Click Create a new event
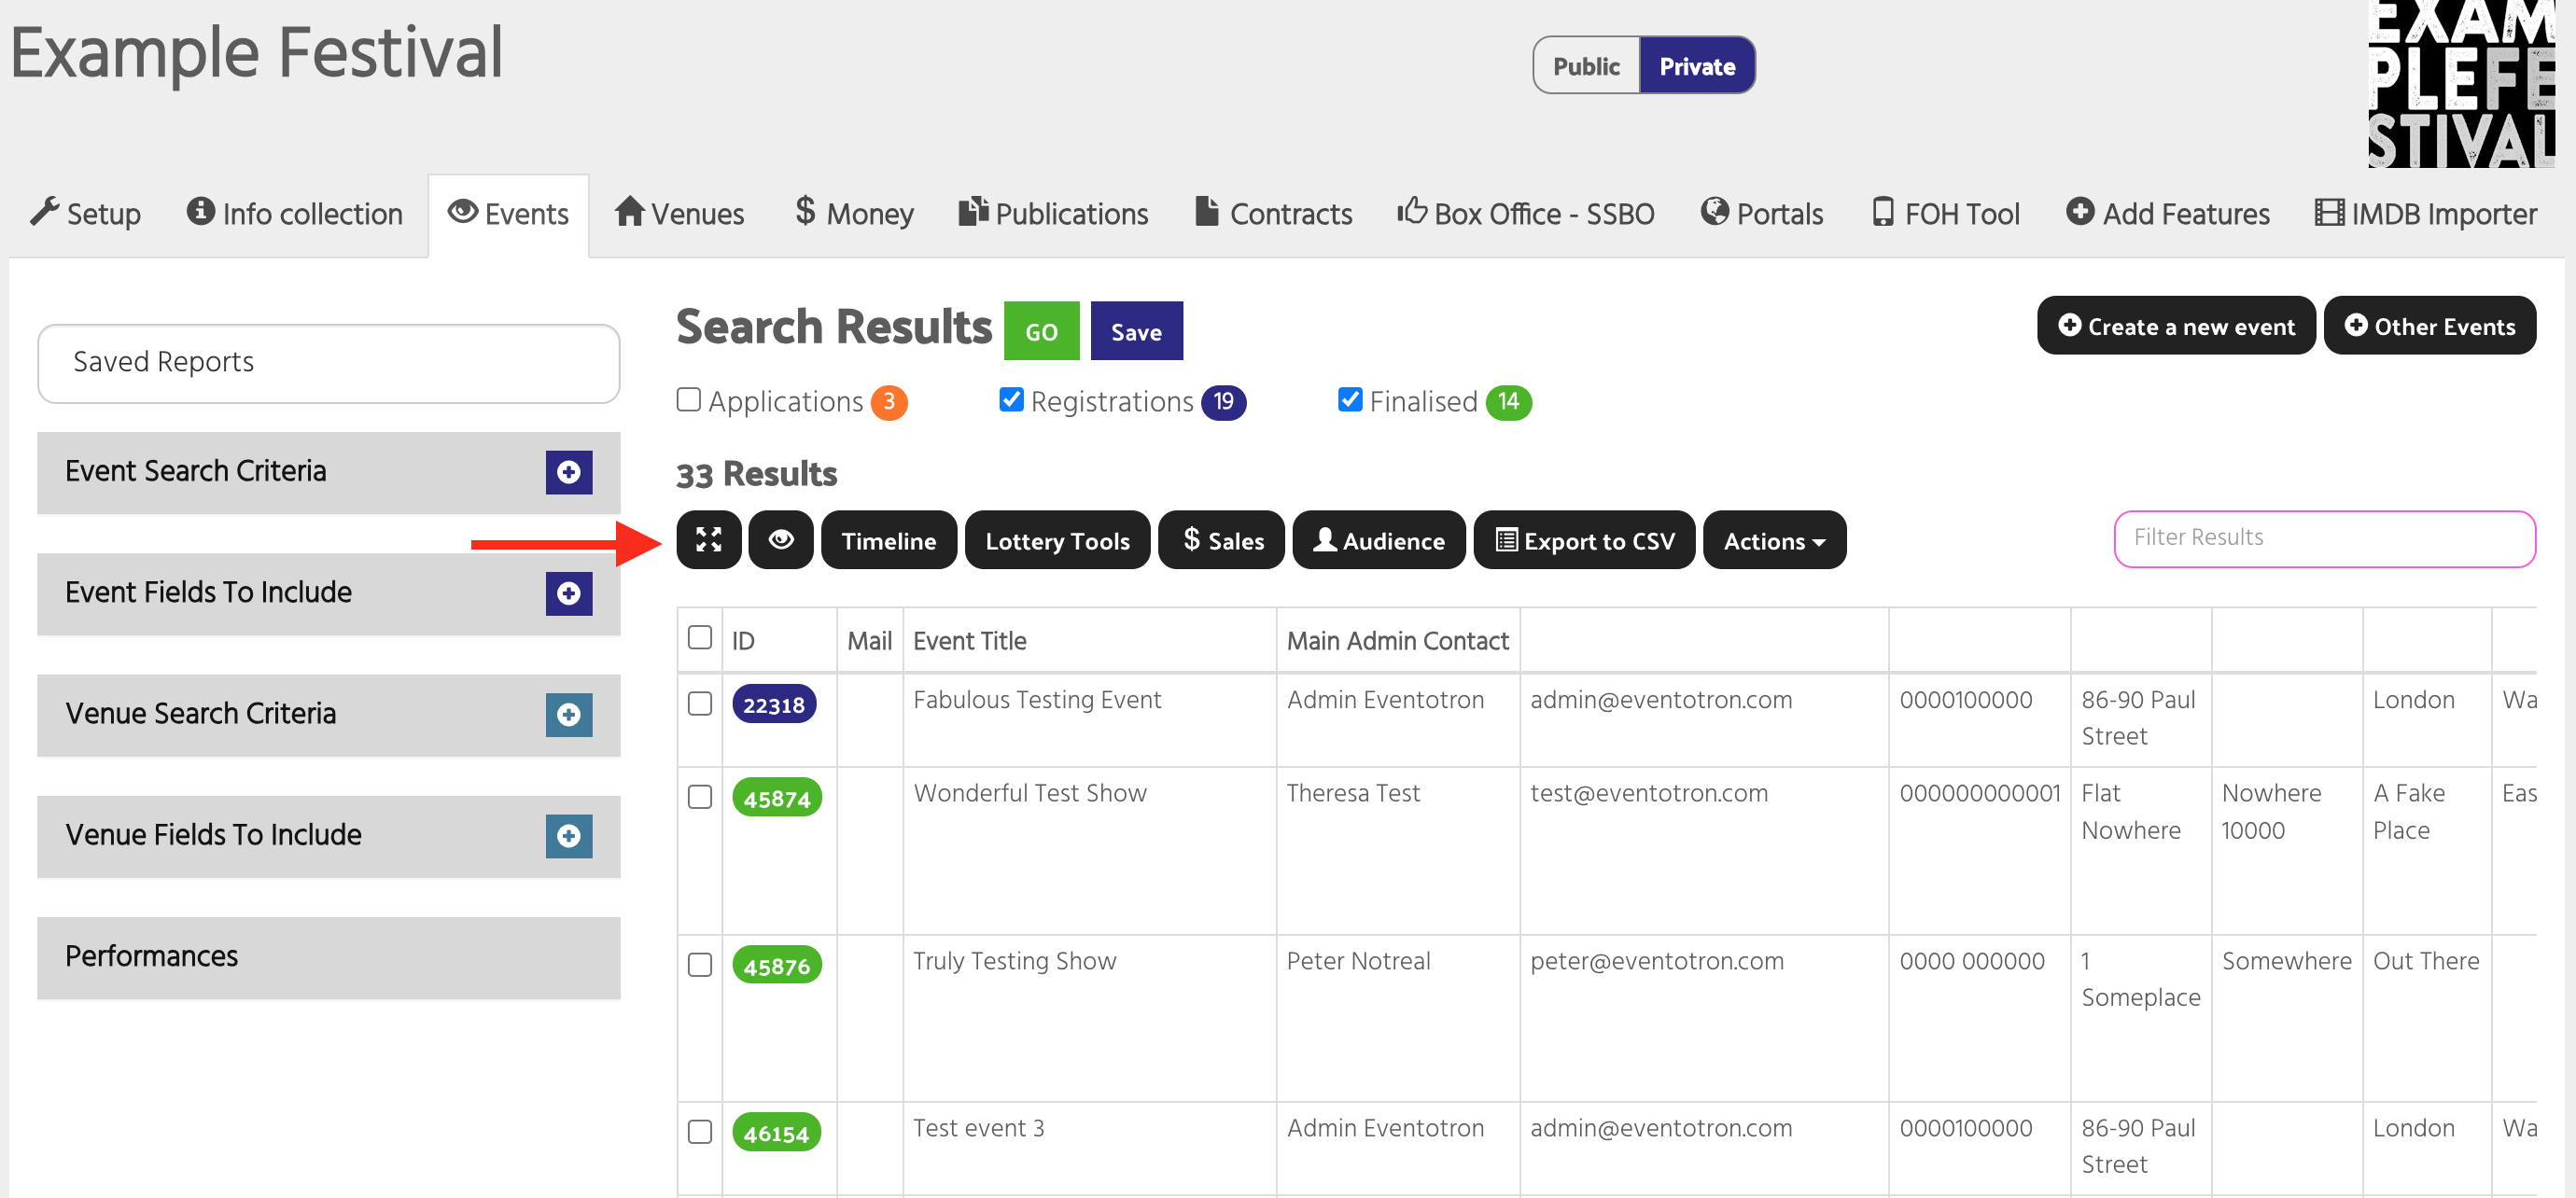 [2176, 326]
